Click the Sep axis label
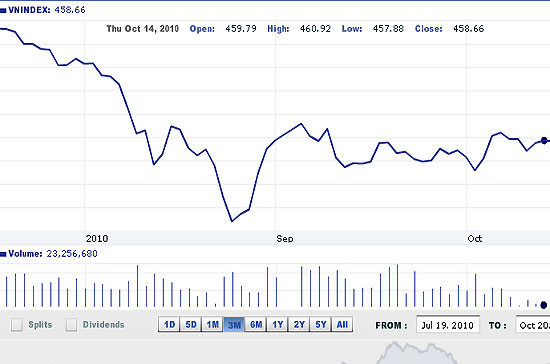 pyautogui.click(x=284, y=239)
